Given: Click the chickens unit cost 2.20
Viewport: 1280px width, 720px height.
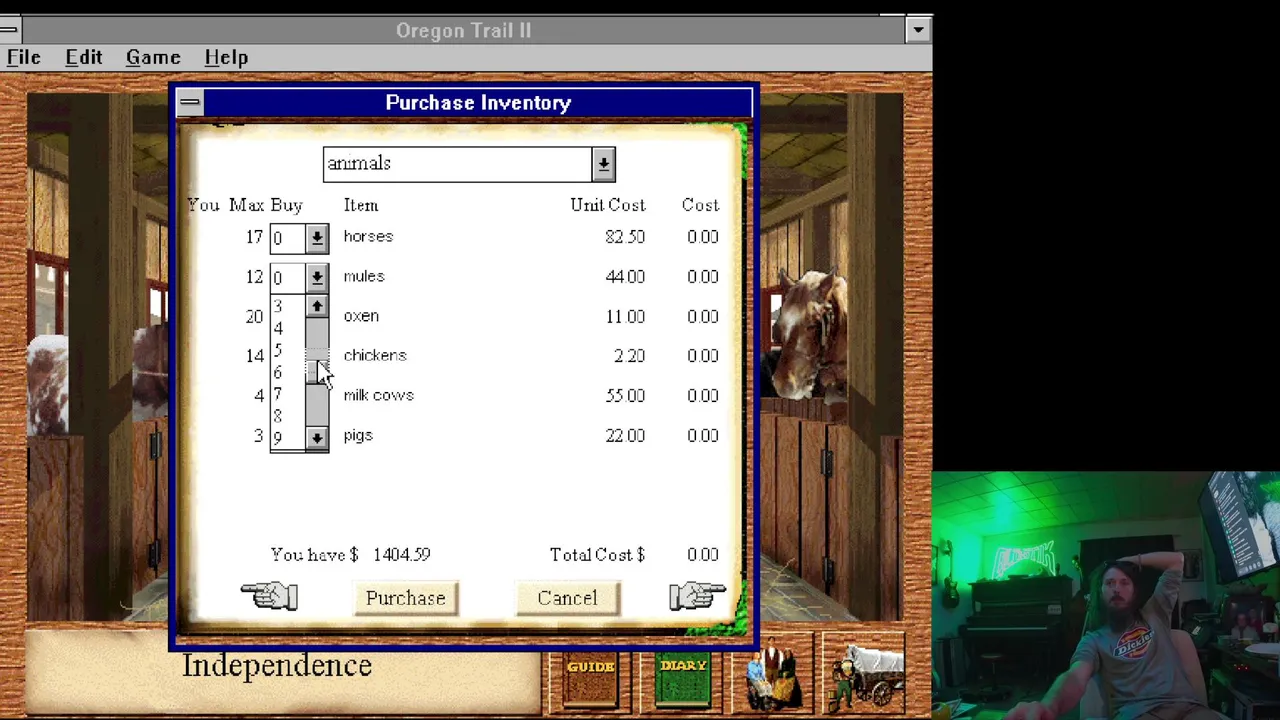Looking at the screenshot, I should coord(629,356).
